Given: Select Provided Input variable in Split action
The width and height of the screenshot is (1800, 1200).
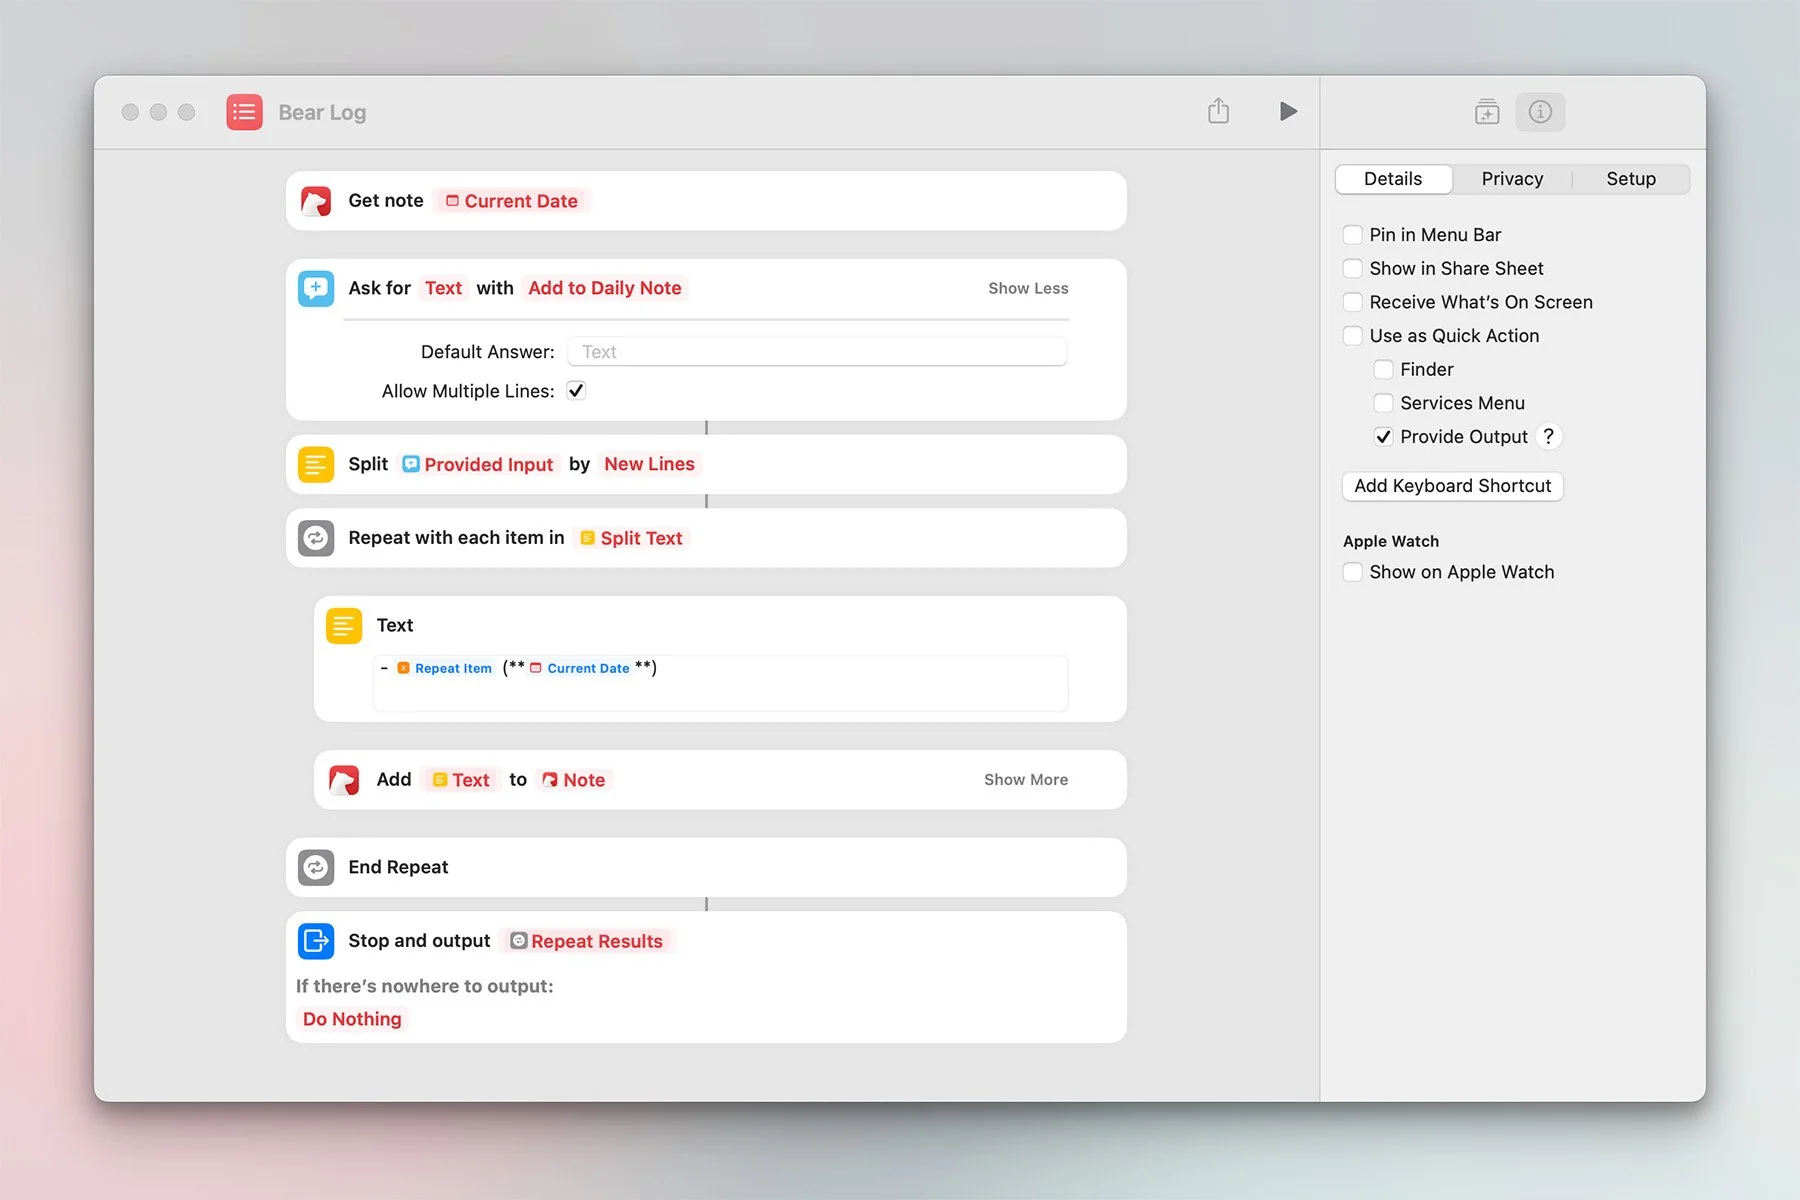Looking at the screenshot, I should tap(478, 464).
